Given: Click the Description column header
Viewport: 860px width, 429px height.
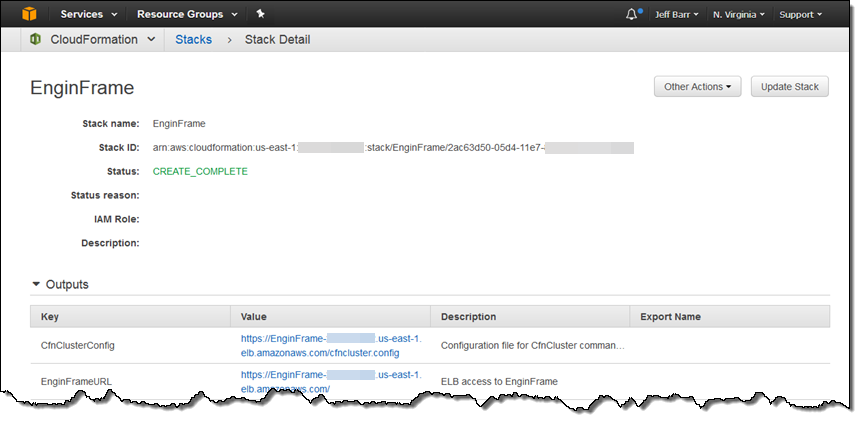Looking at the screenshot, I should pyautogui.click(x=468, y=316).
